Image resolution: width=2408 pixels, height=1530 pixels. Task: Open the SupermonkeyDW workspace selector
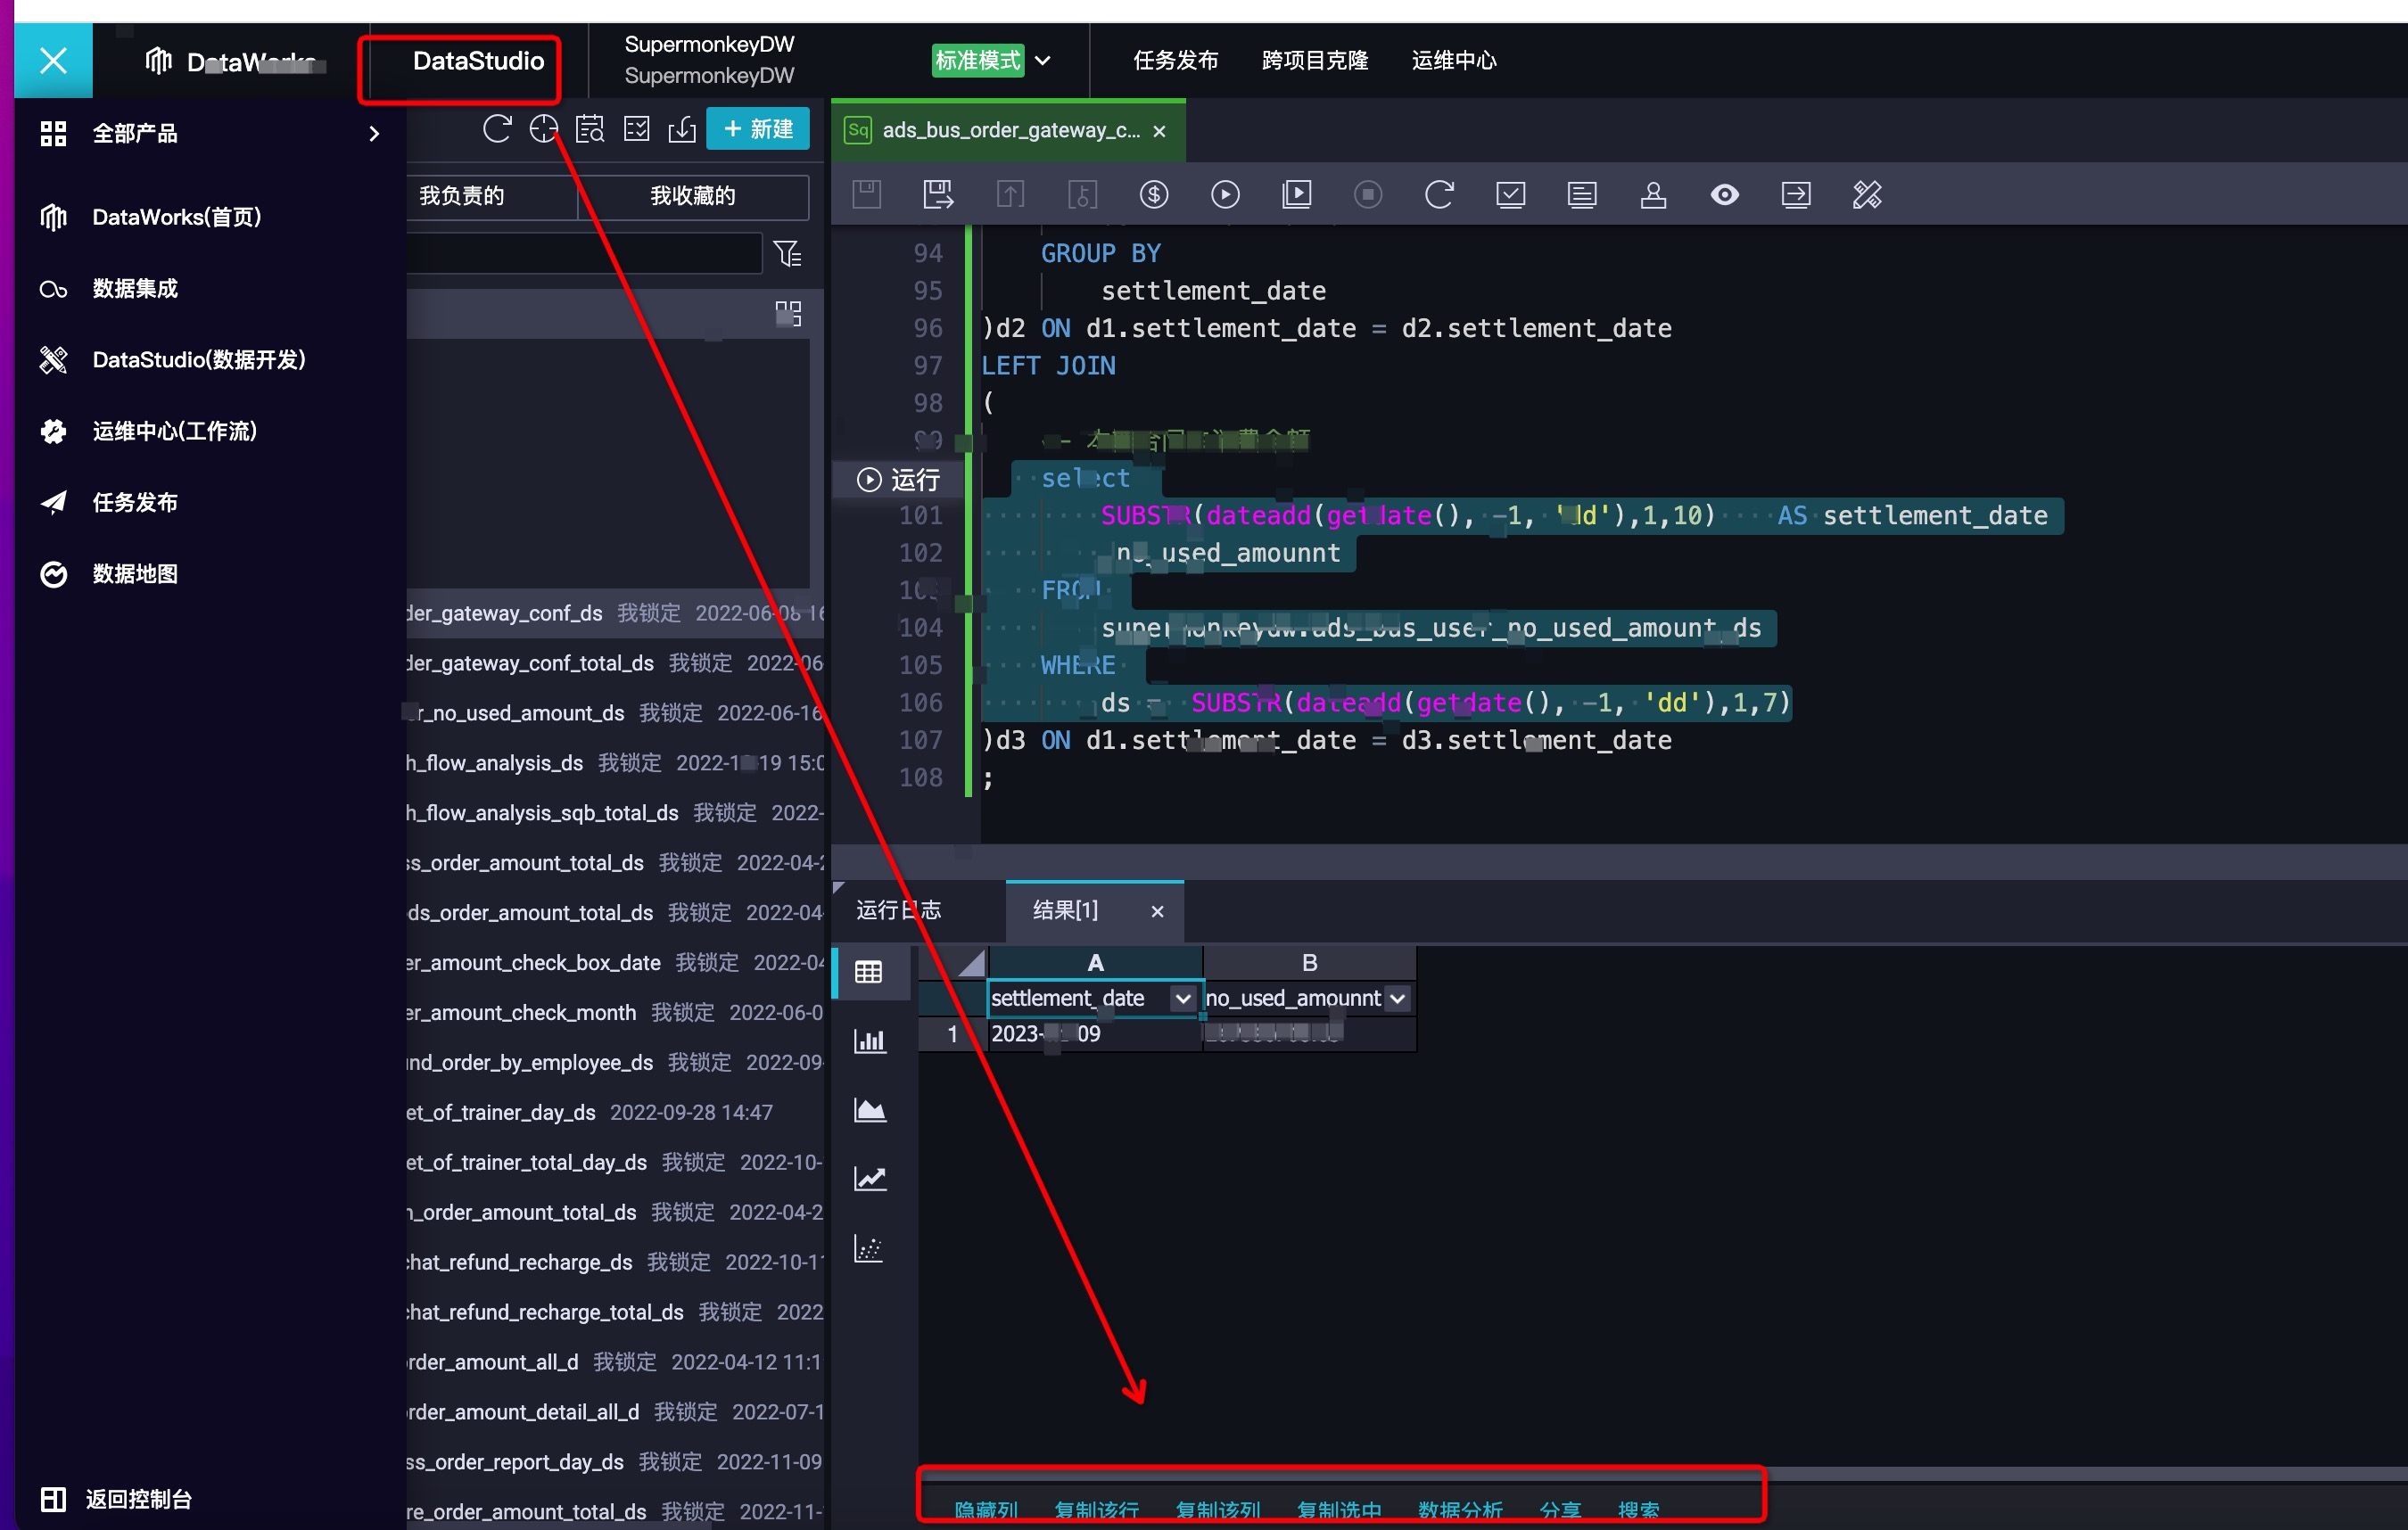coord(709,60)
